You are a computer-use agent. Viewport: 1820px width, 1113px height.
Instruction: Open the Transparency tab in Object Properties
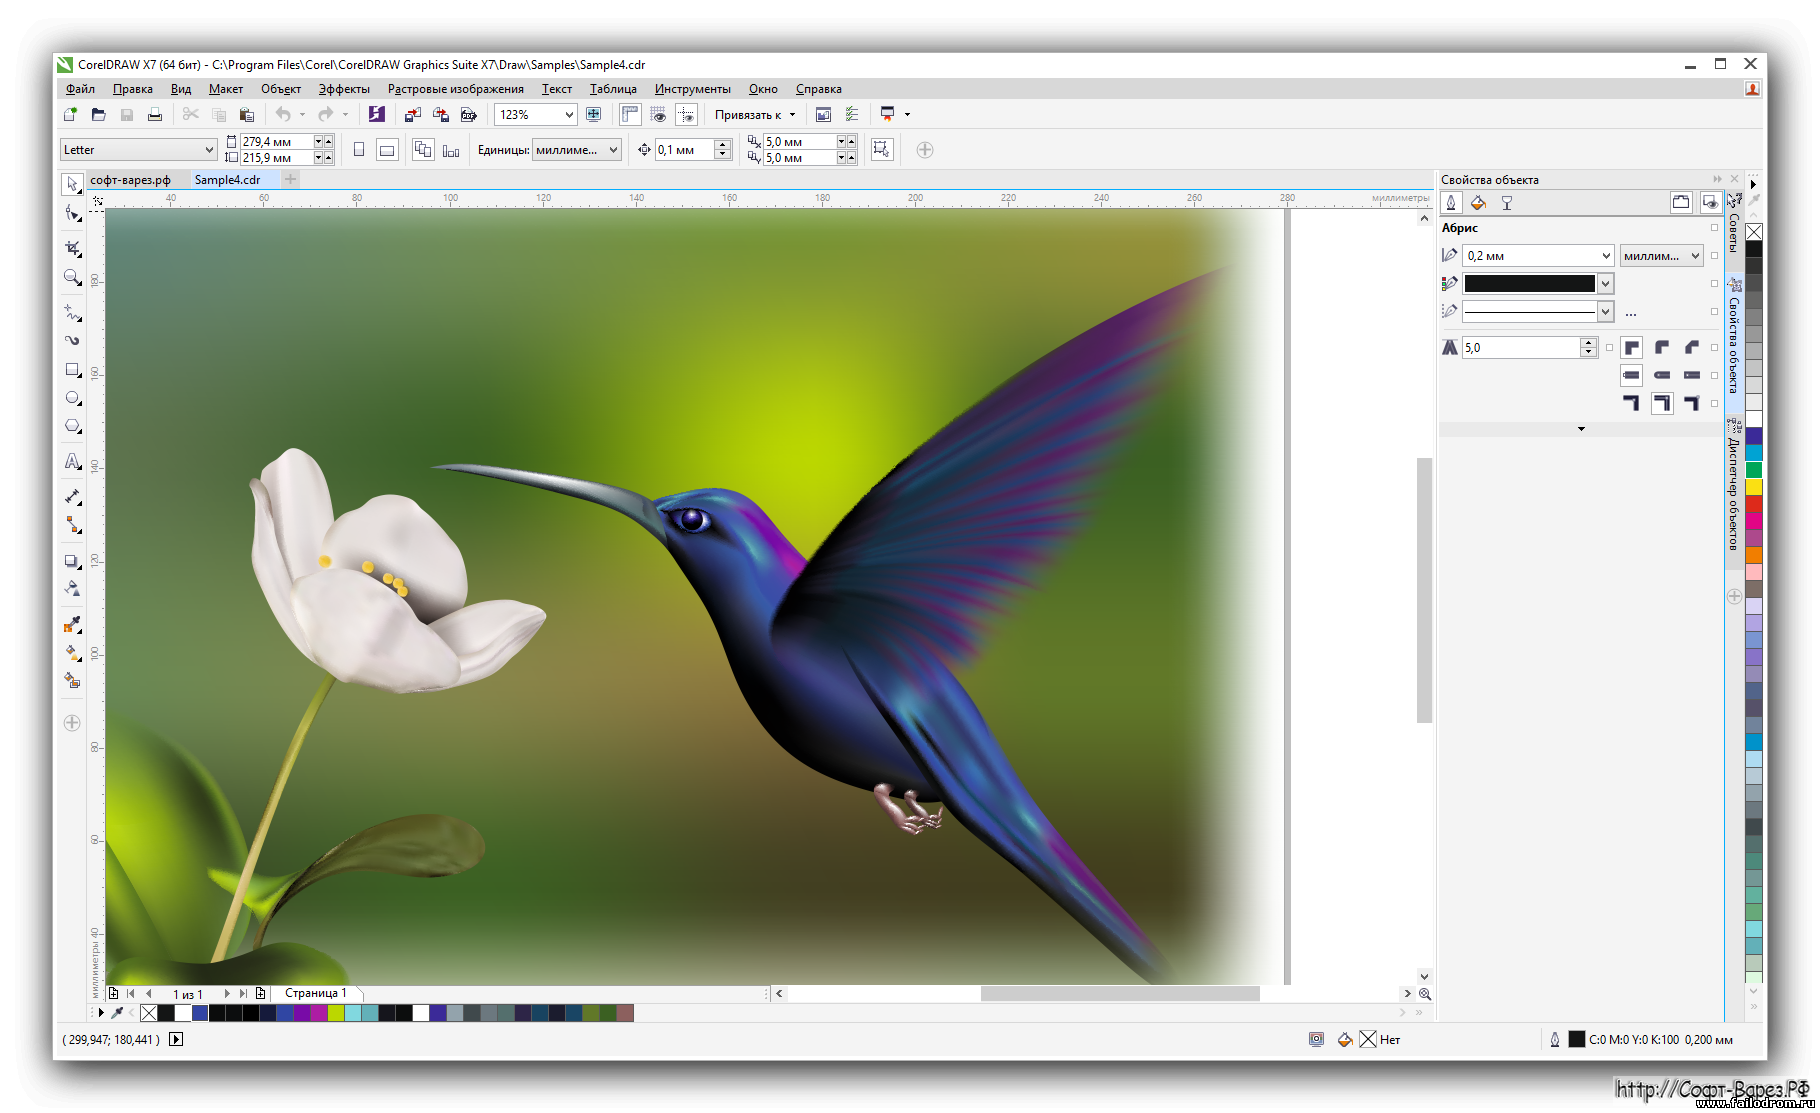coord(1506,203)
